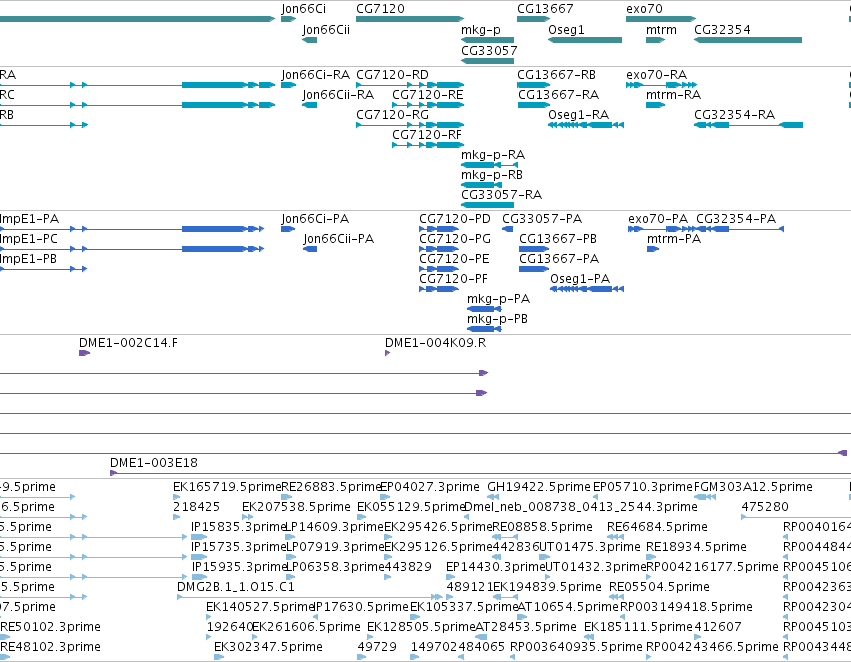Click EST EP05710.3prime
851x662 pixels.
tap(595, 497)
